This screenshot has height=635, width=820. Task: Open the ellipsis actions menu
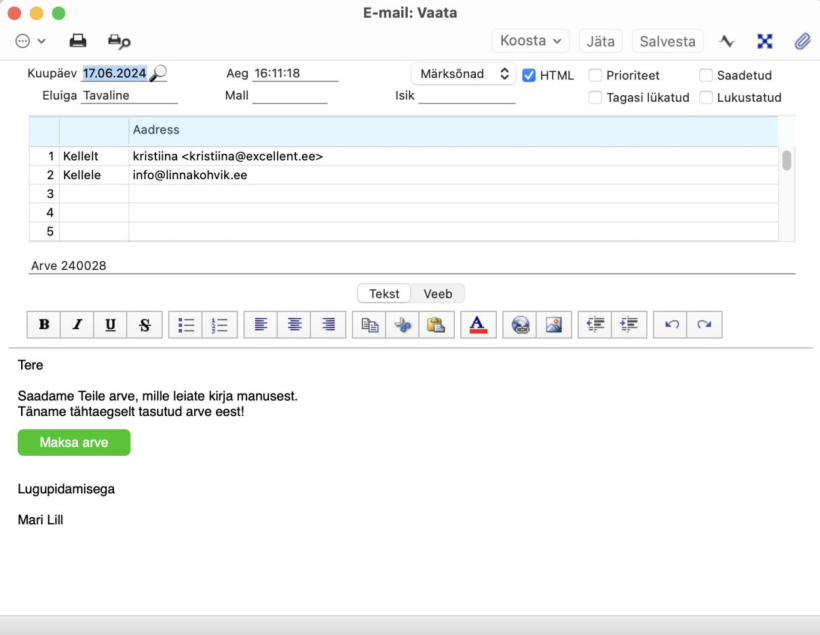click(30, 41)
